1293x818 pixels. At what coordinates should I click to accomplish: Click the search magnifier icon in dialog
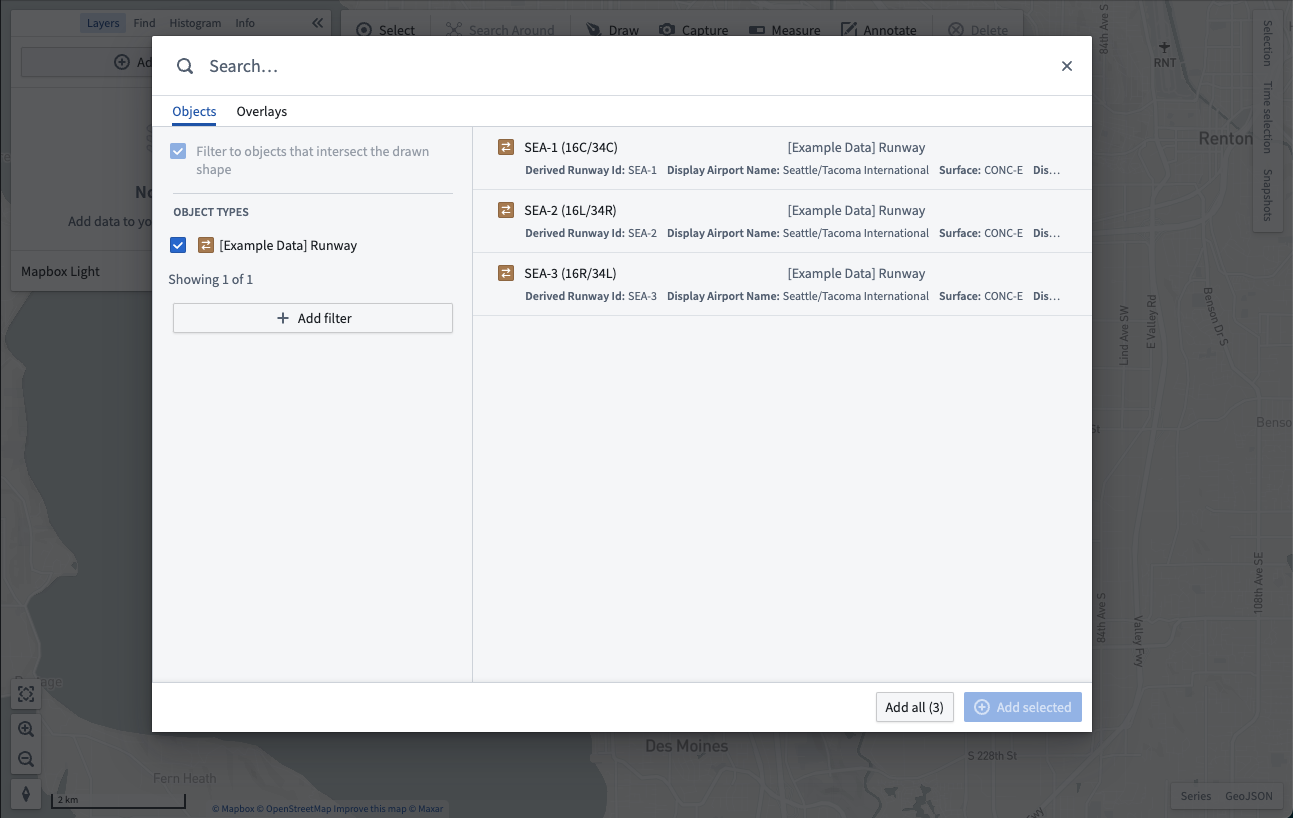[x=185, y=66]
